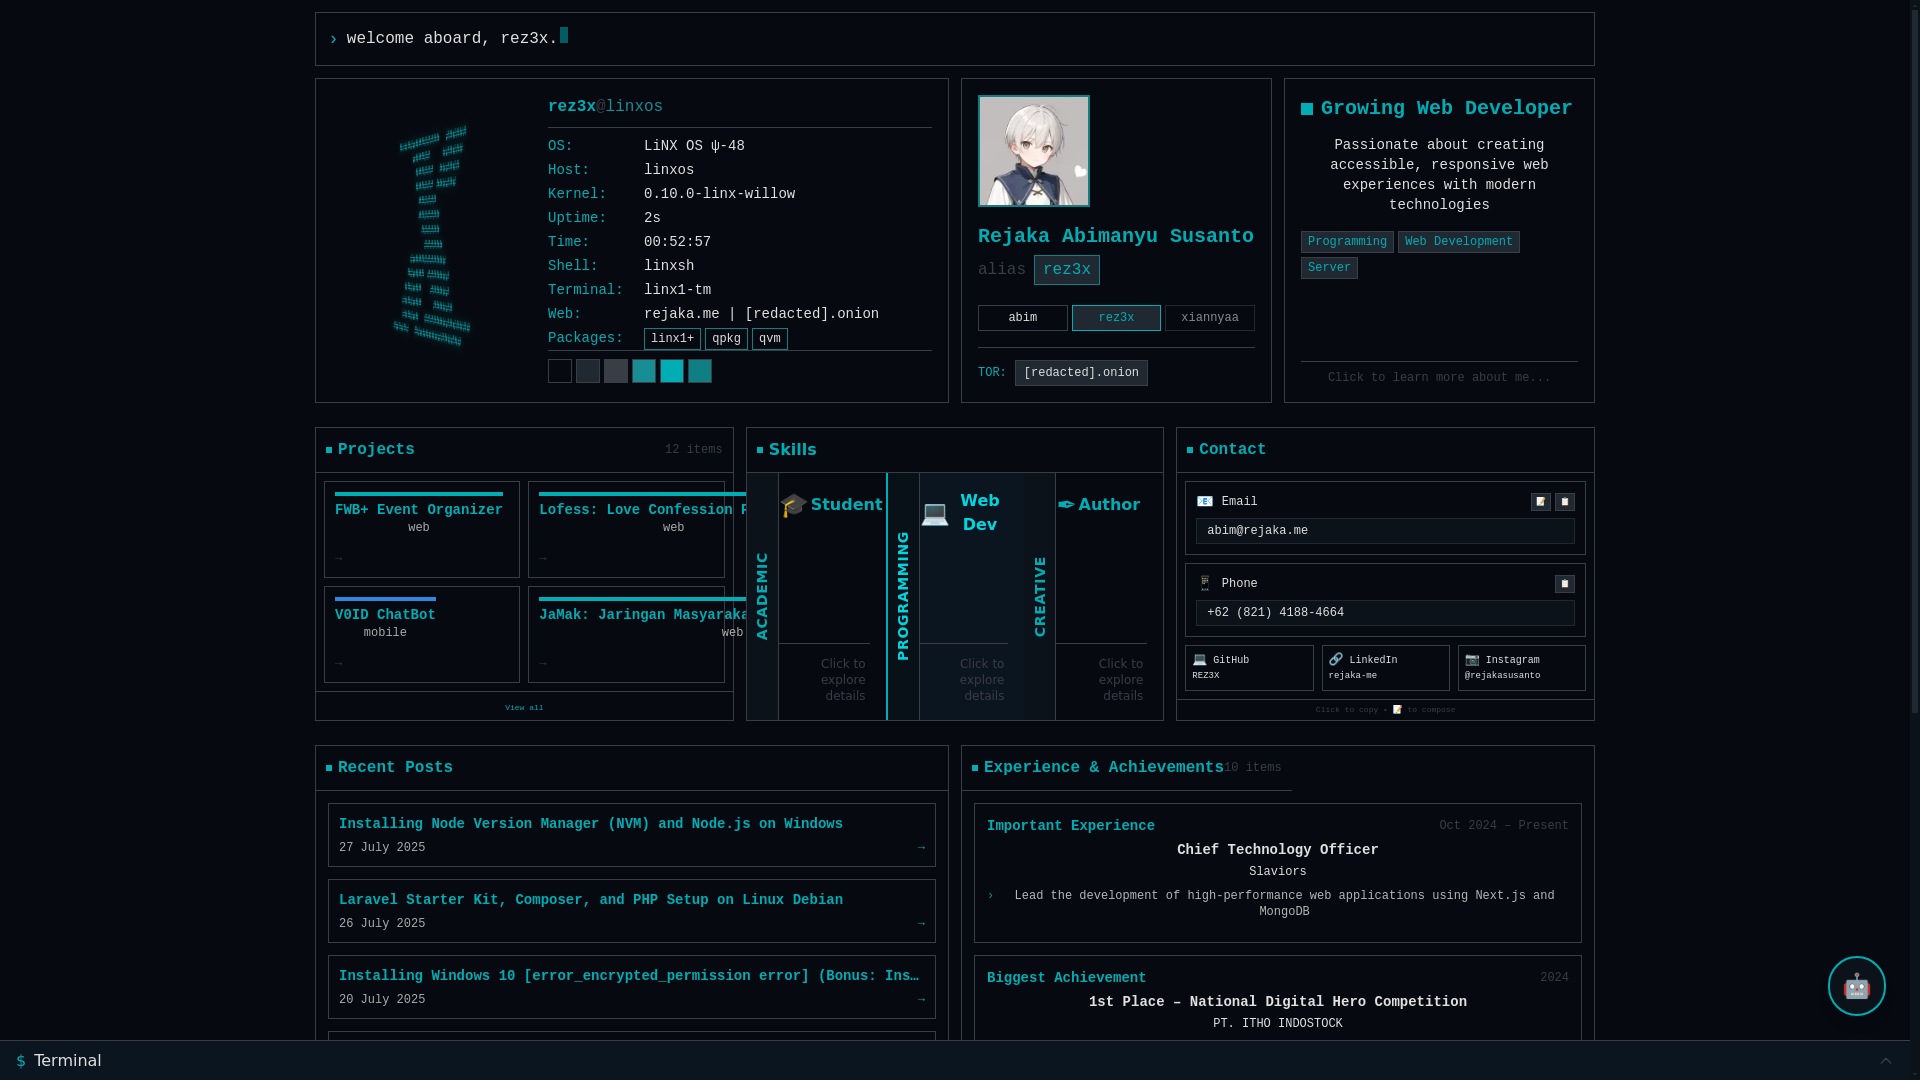Viewport: 1920px width, 1080px height.
Task: Click the TOR [redacted].onion address button
Action: [x=1081, y=373]
